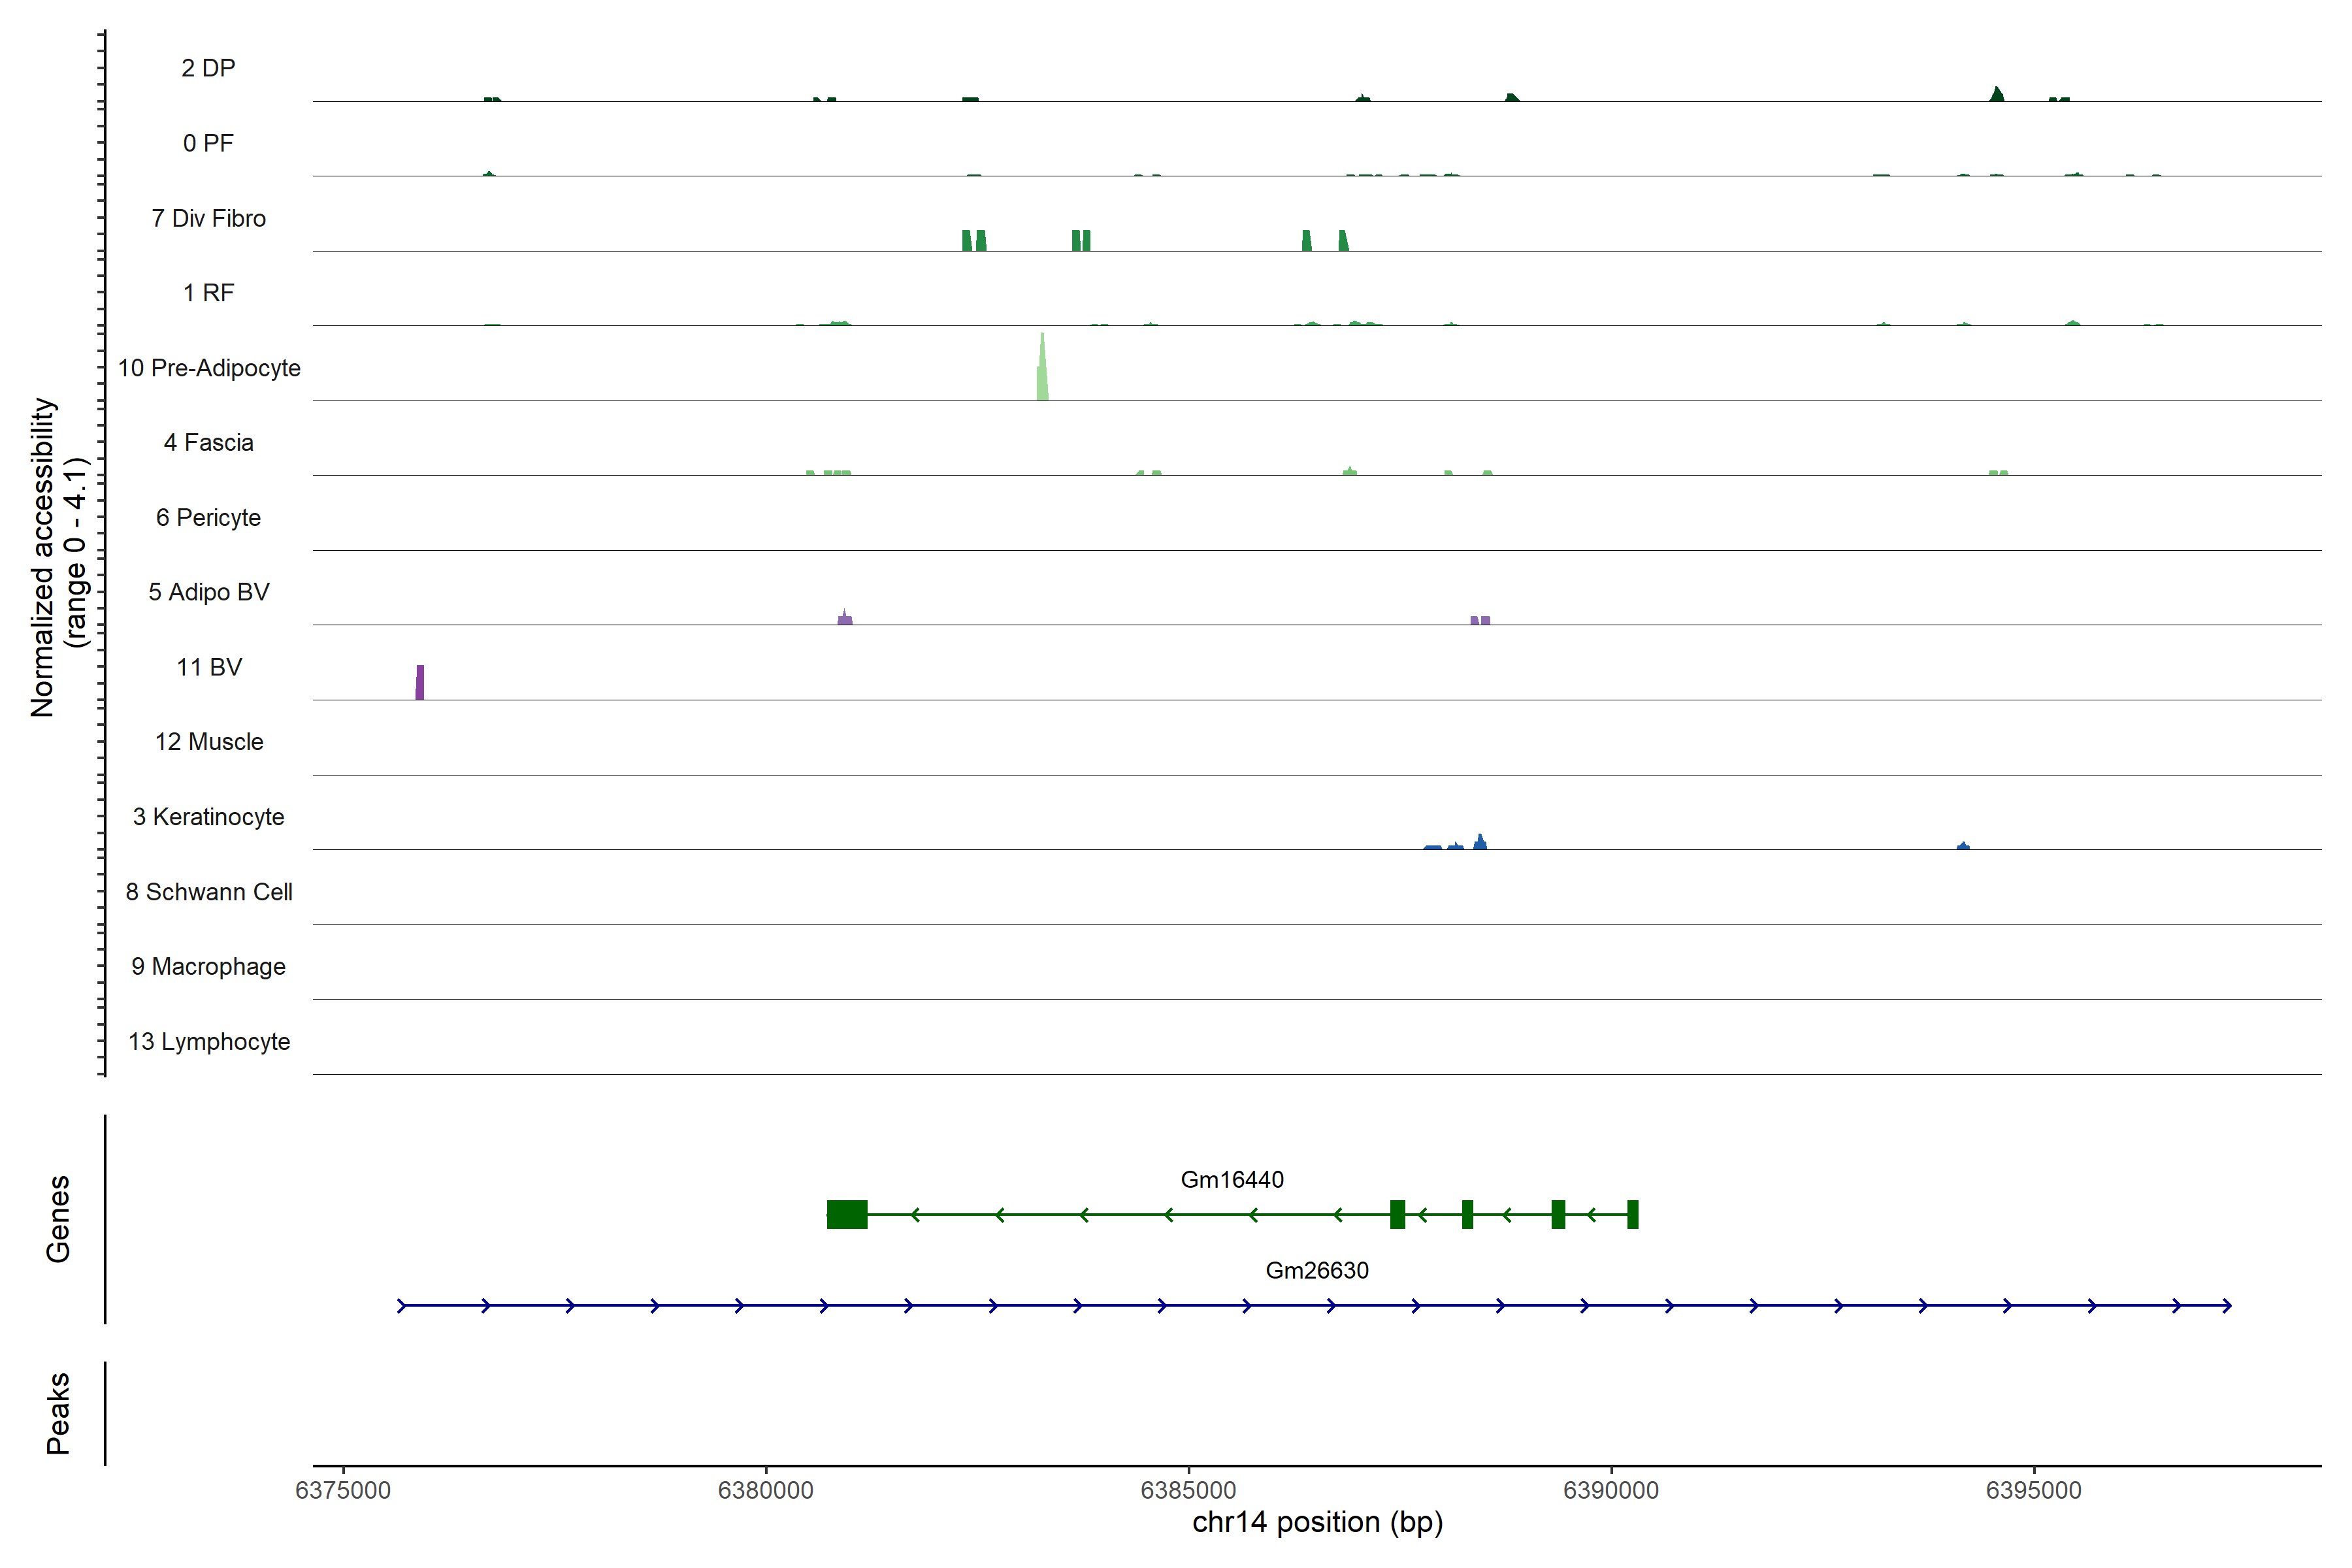
Task: Click the 7 Div Fibro track label
Action: pos(209,218)
